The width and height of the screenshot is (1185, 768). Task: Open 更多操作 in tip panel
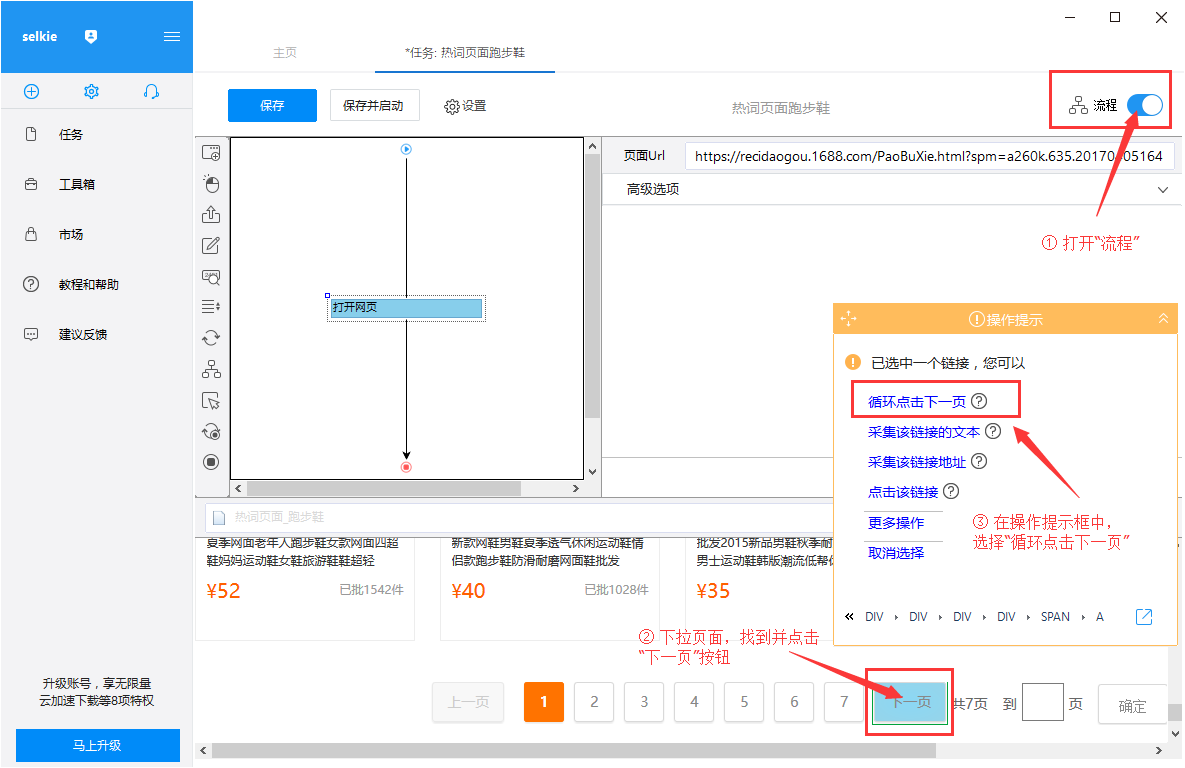[896, 522]
